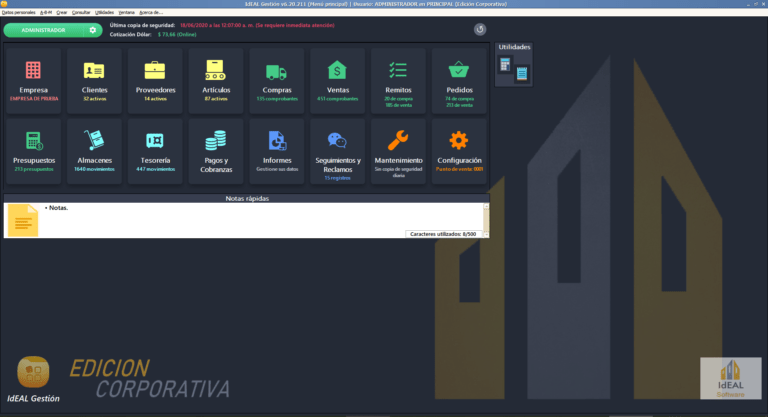Image resolution: width=768 pixels, height=417 pixels.
Task: Open the Consultar menu
Action: click(81, 12)
